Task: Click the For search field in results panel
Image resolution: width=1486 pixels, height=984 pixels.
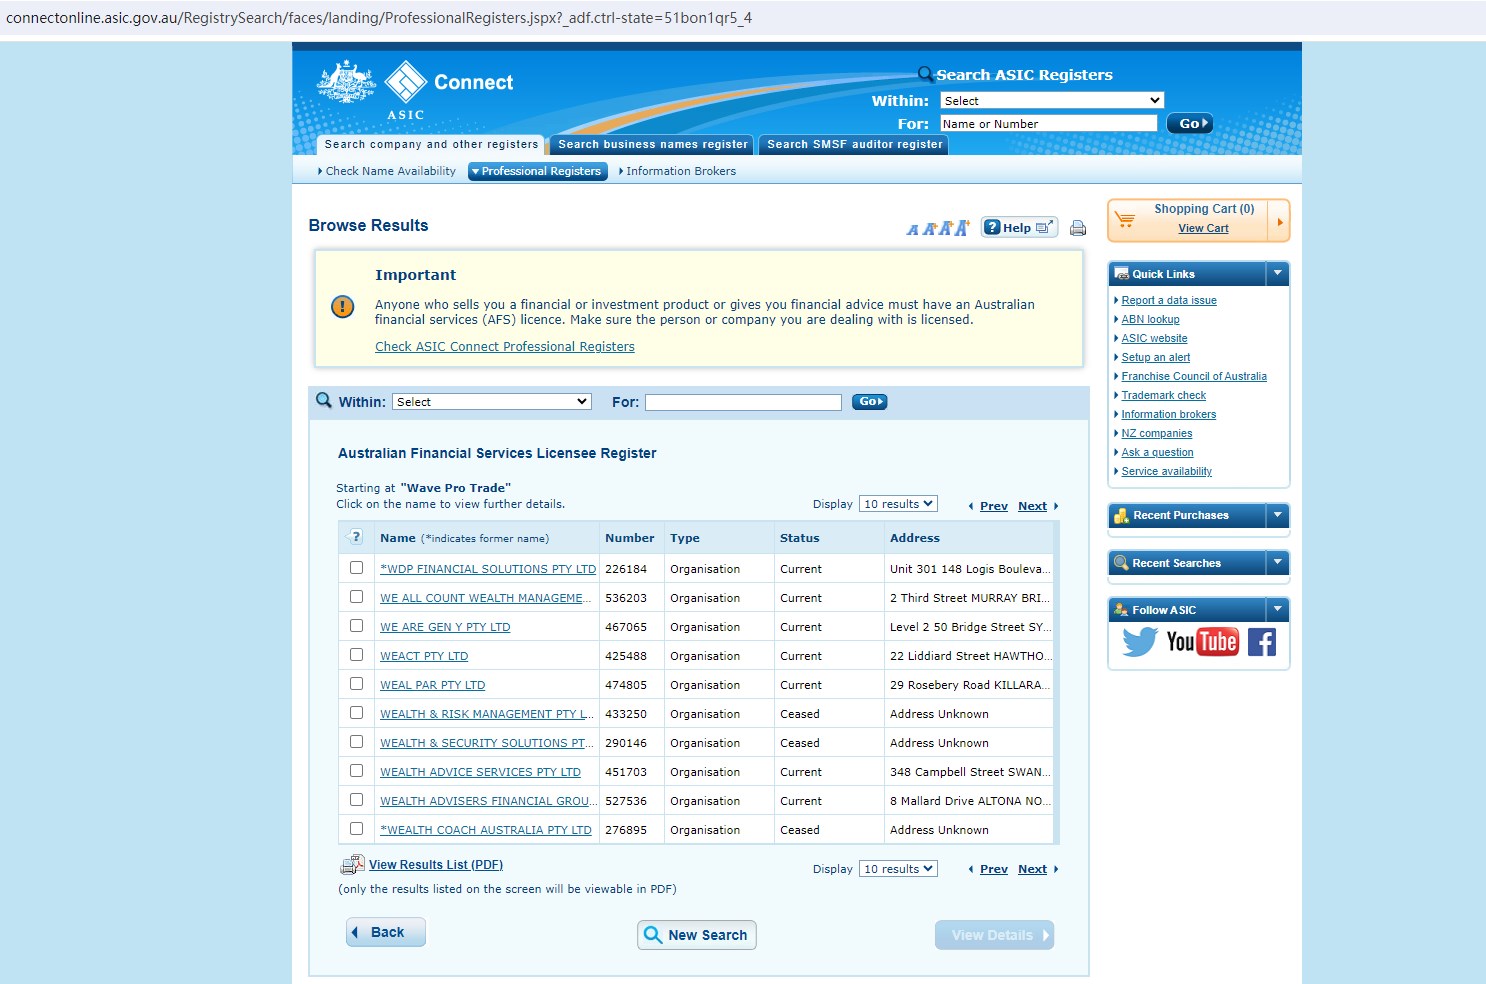Action: 743,402
